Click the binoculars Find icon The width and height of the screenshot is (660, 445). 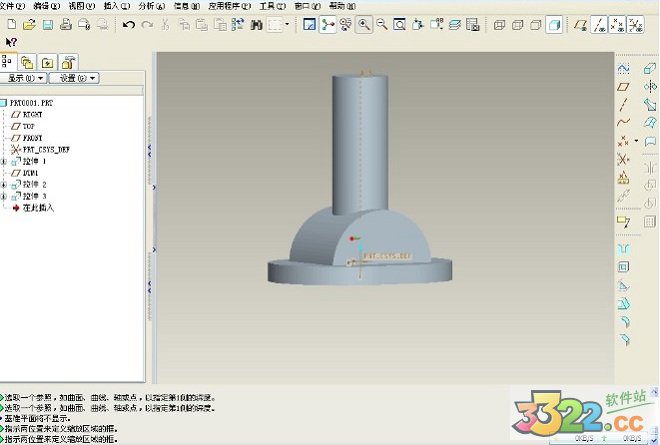point(256,25)
